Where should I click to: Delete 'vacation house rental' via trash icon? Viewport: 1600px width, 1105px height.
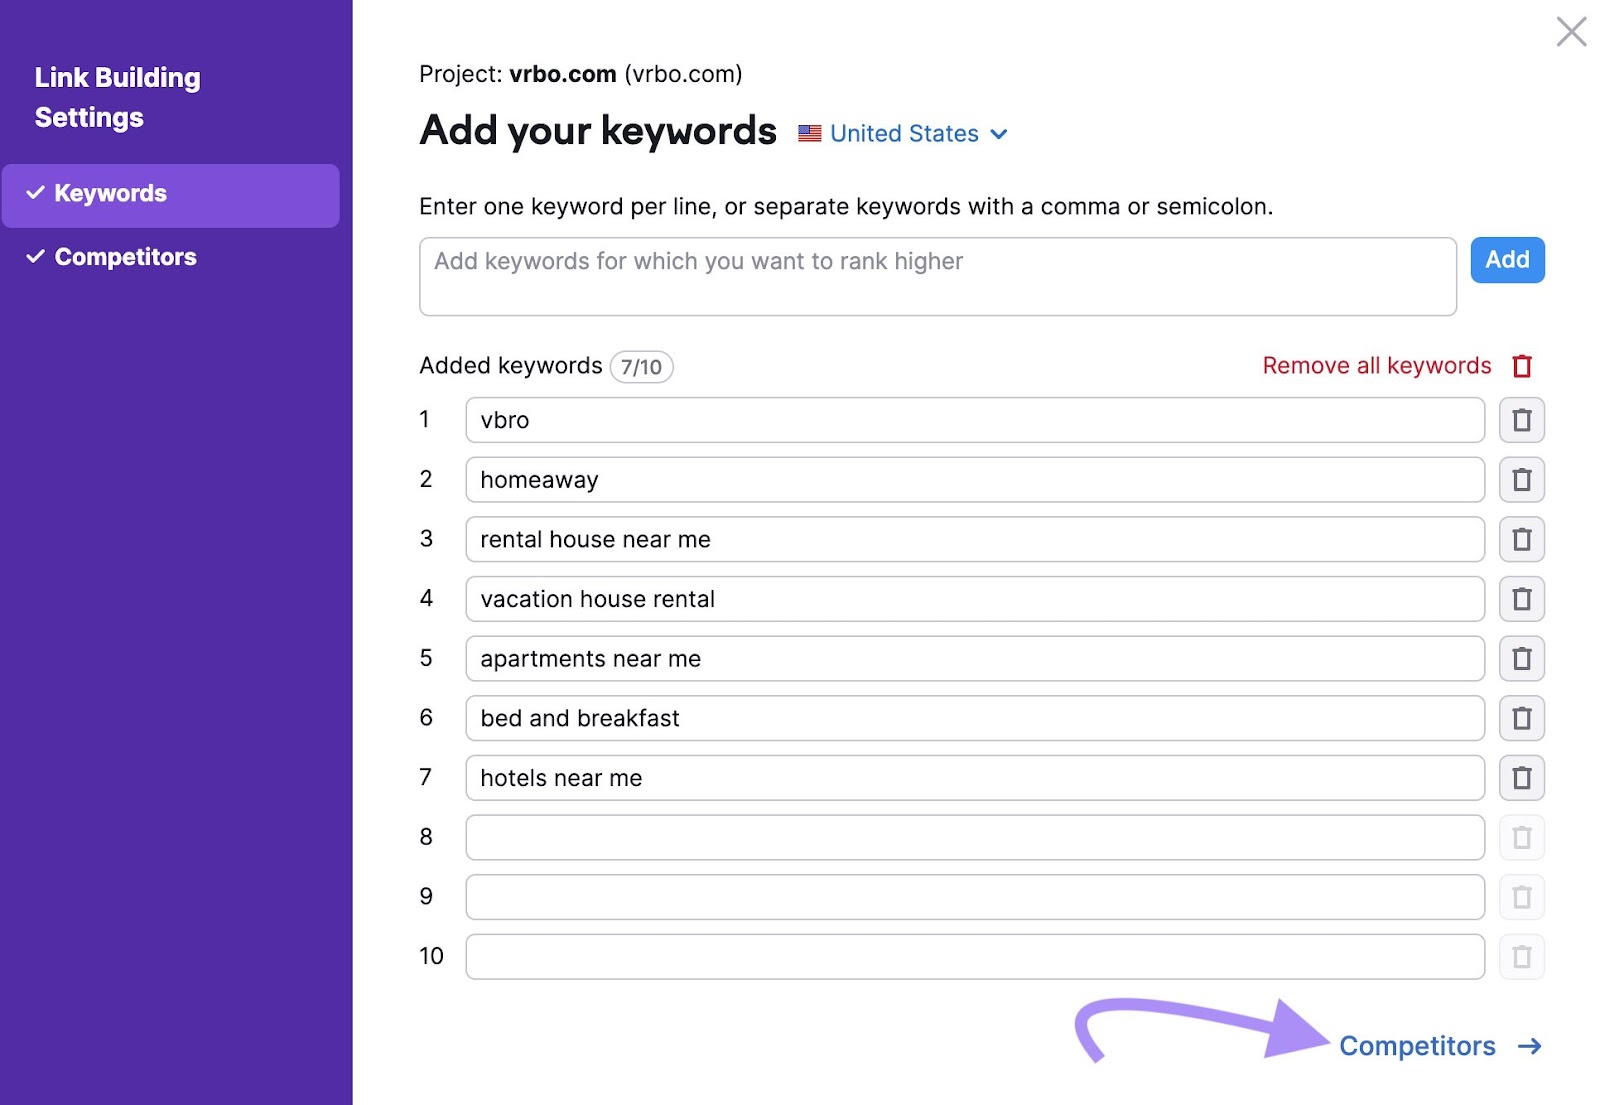point(1521,599)
